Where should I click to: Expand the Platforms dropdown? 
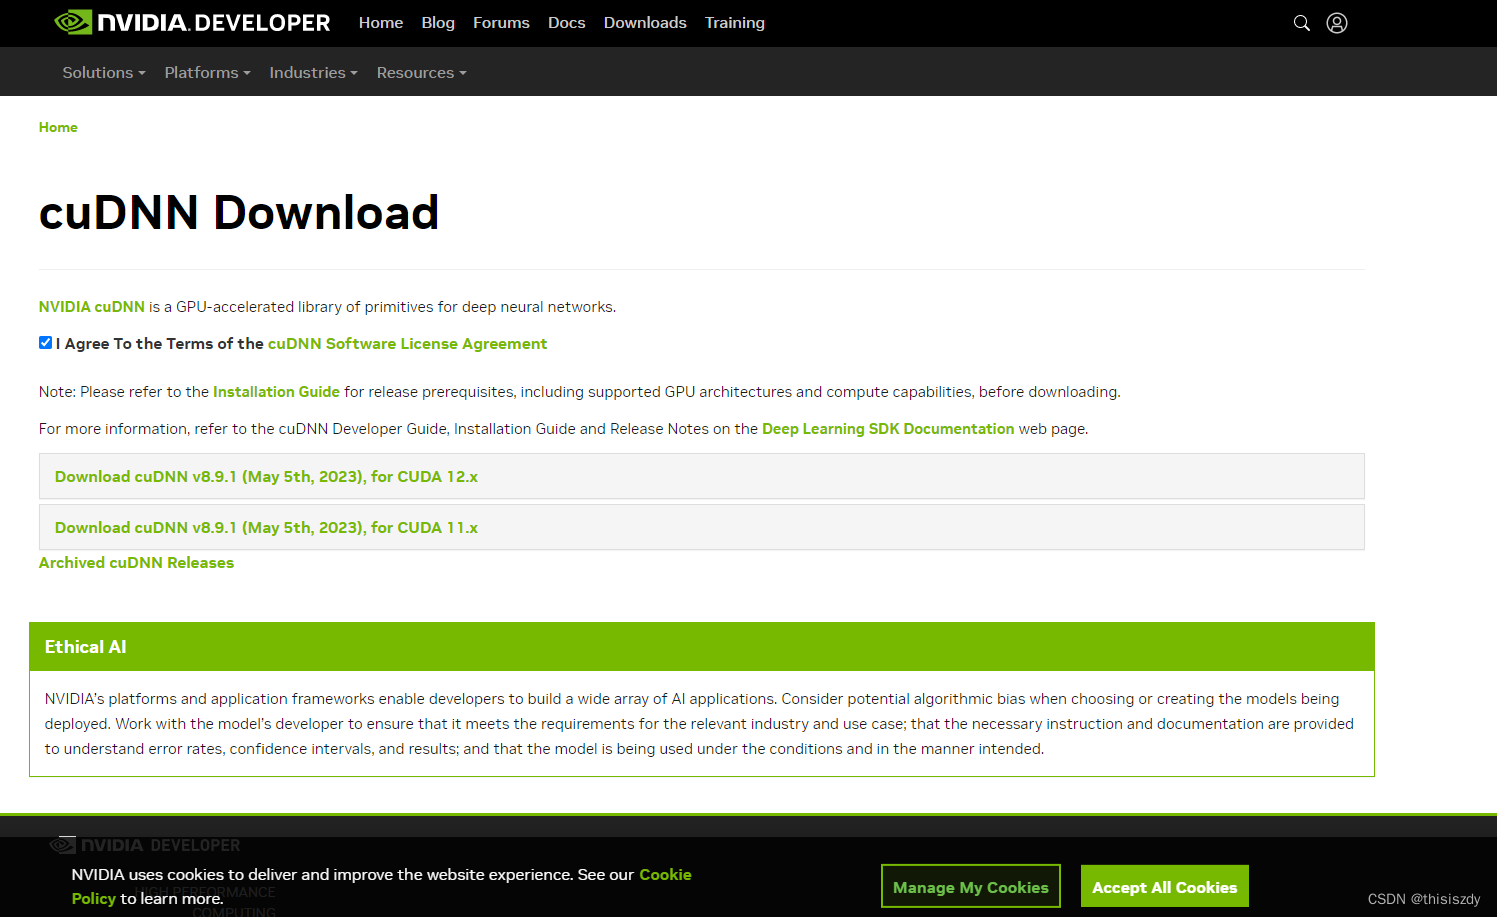point(208,72)
